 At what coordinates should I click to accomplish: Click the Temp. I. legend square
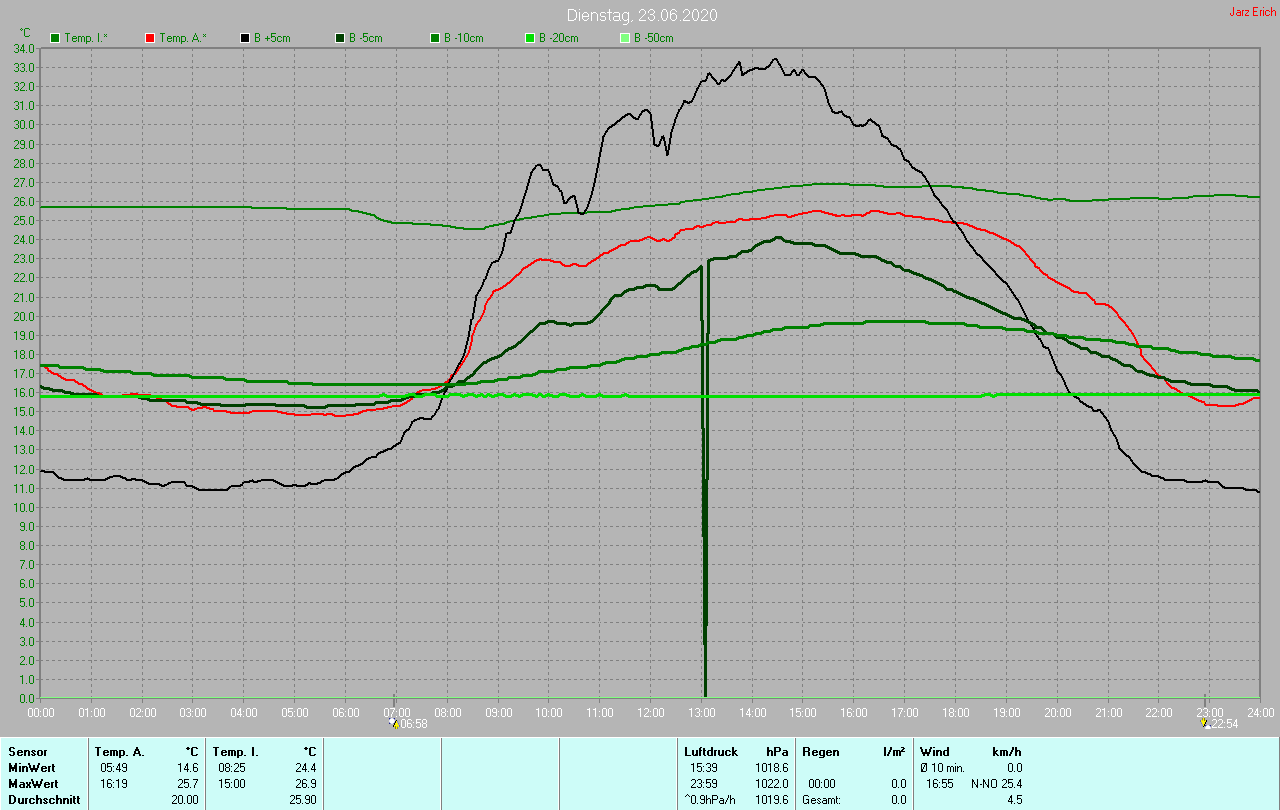click(x=55, y=38)
